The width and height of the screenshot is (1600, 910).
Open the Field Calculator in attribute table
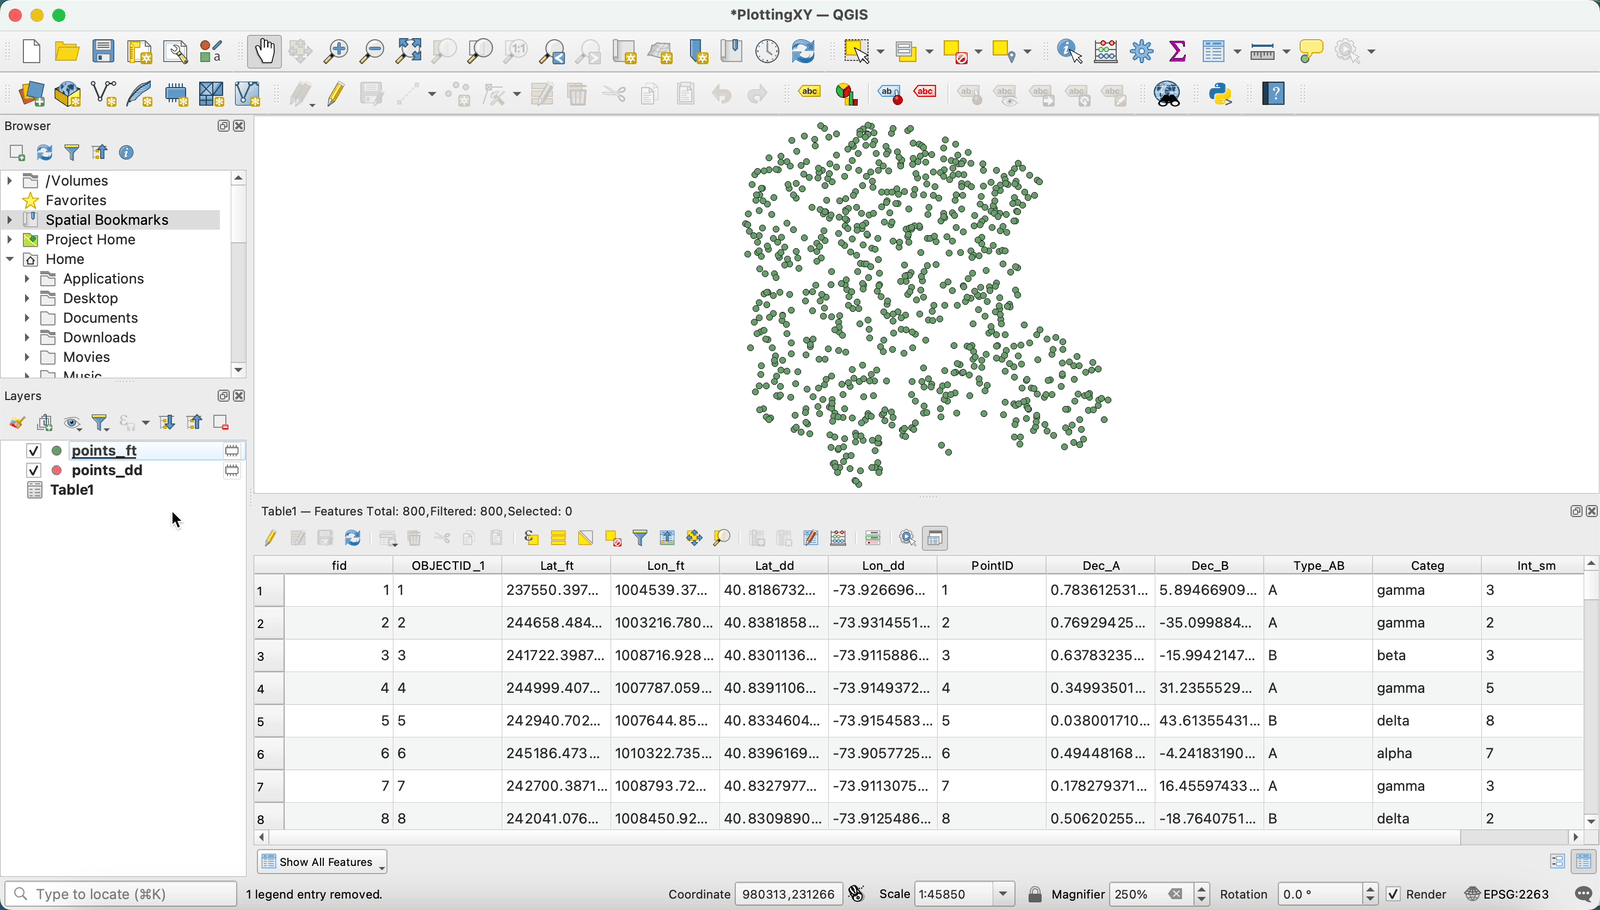tap(838, 538)
